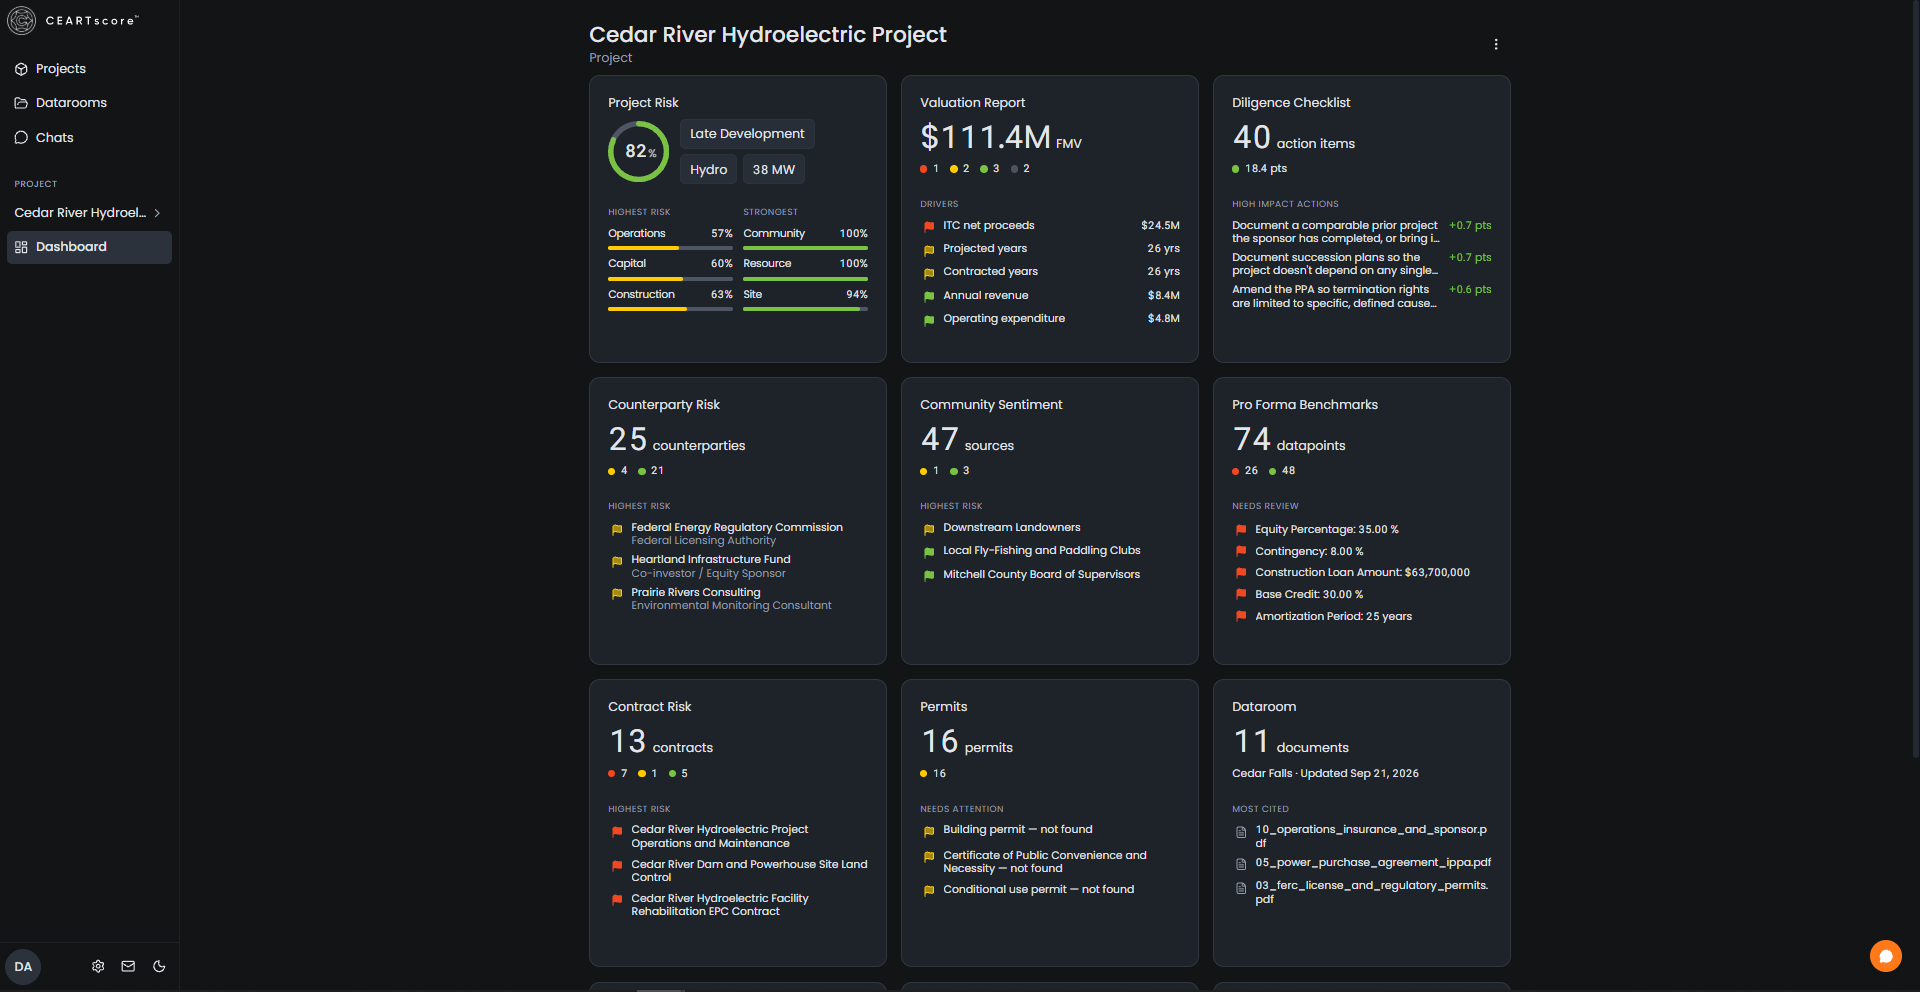Screen dimensions: 1920x992
Task: Click the flag beside Federal Energy Regulatory Commission
Action: click(x=617, y=530)
